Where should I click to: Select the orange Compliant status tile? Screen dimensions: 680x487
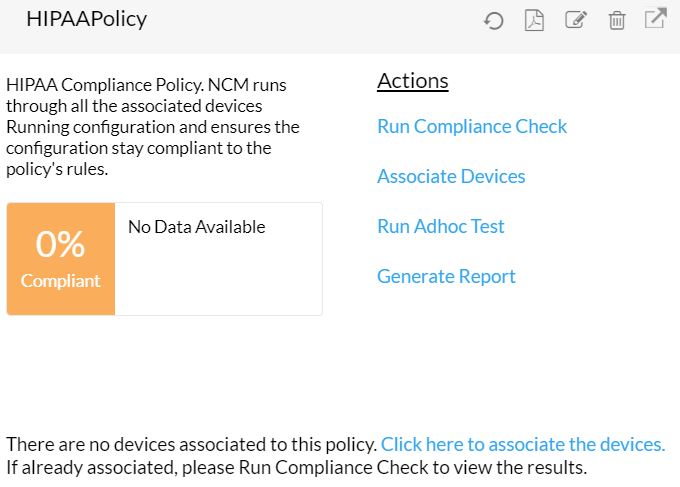tap(61, 259)
